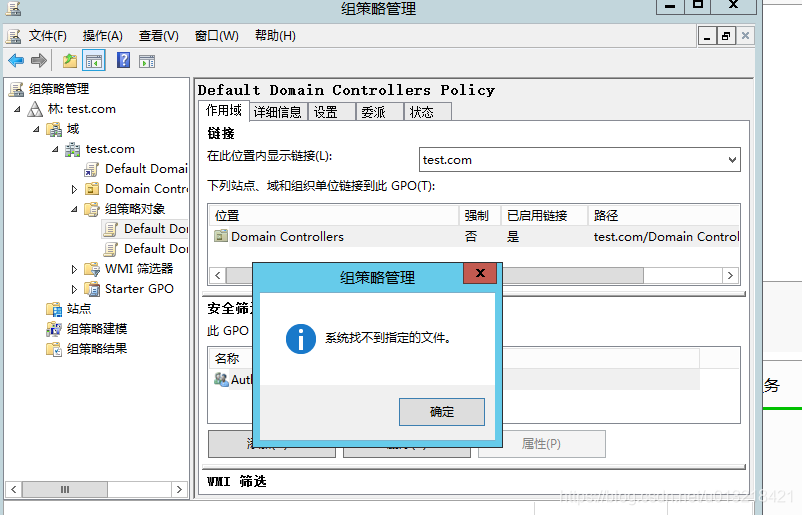Viewport: 802px width, 515px height.
Task: Click the links table scrollbar left arrow
Action: (x=218, y=276)
